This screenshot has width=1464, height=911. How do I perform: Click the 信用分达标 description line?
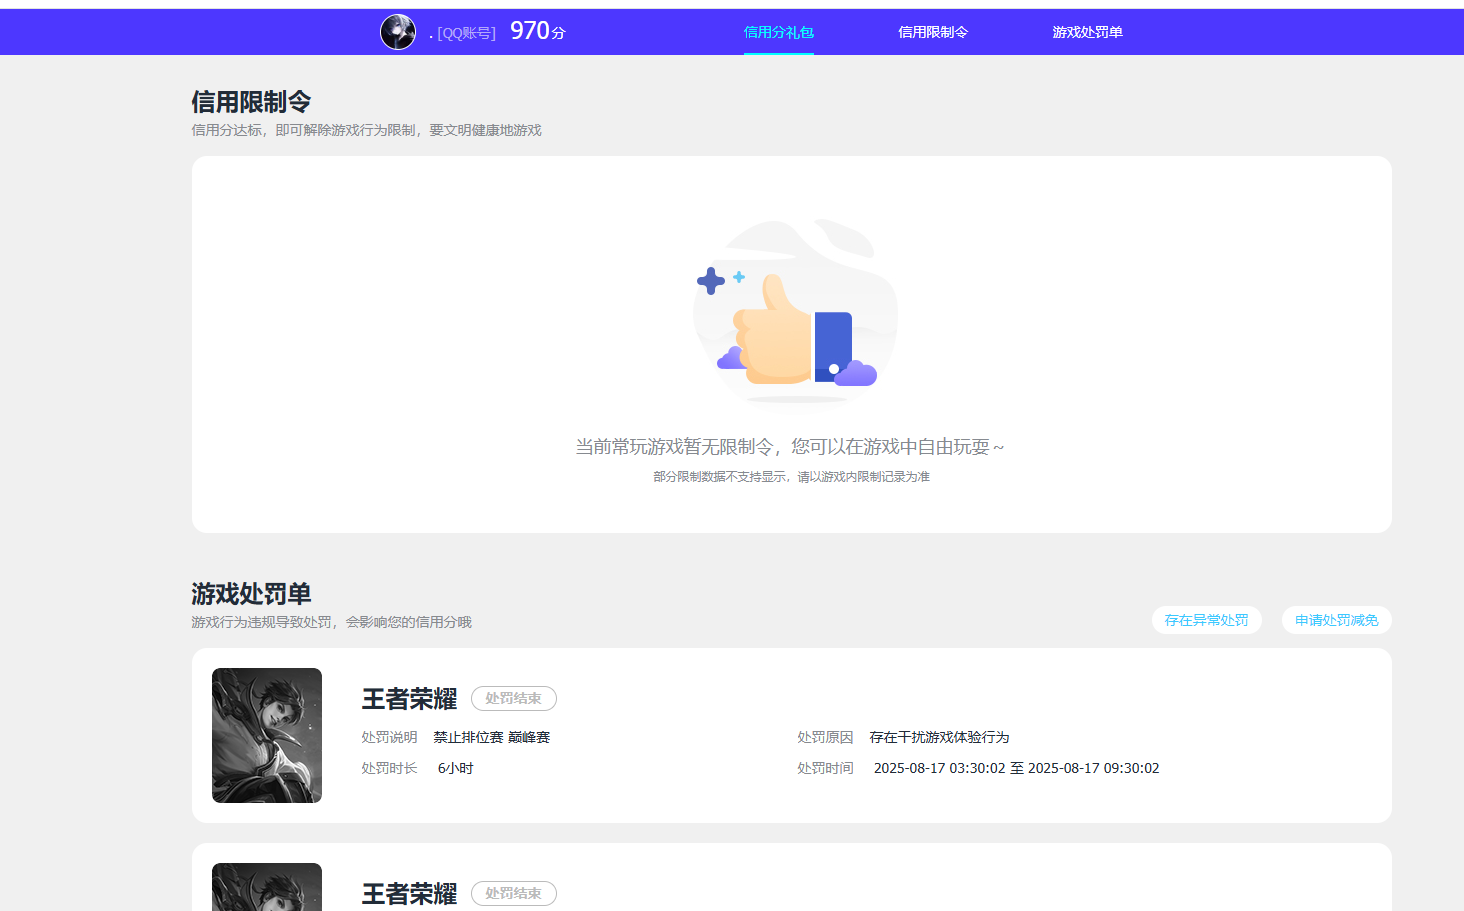click(x=366, y=130)
